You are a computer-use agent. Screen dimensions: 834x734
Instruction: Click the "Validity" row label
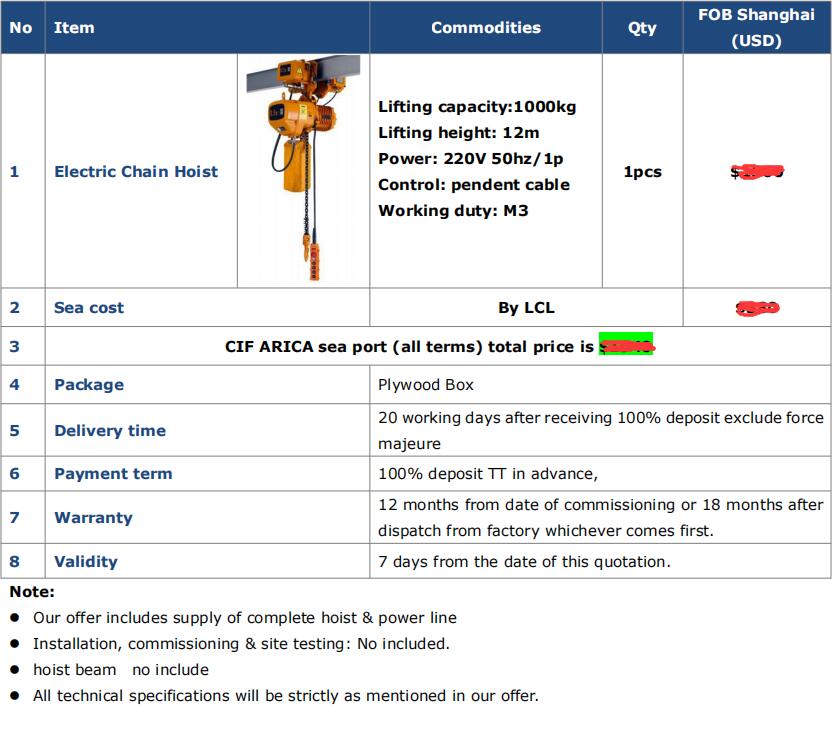pyautogui.click(x=86, y=562)
